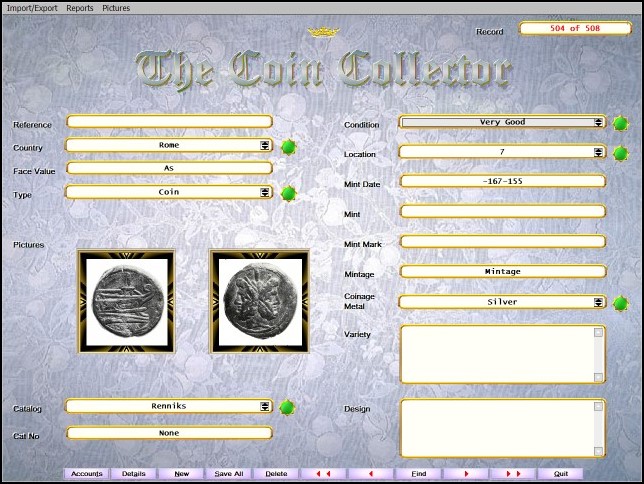Go to previous record with single left arrow

pyautogui.click(x=371, y=474)
